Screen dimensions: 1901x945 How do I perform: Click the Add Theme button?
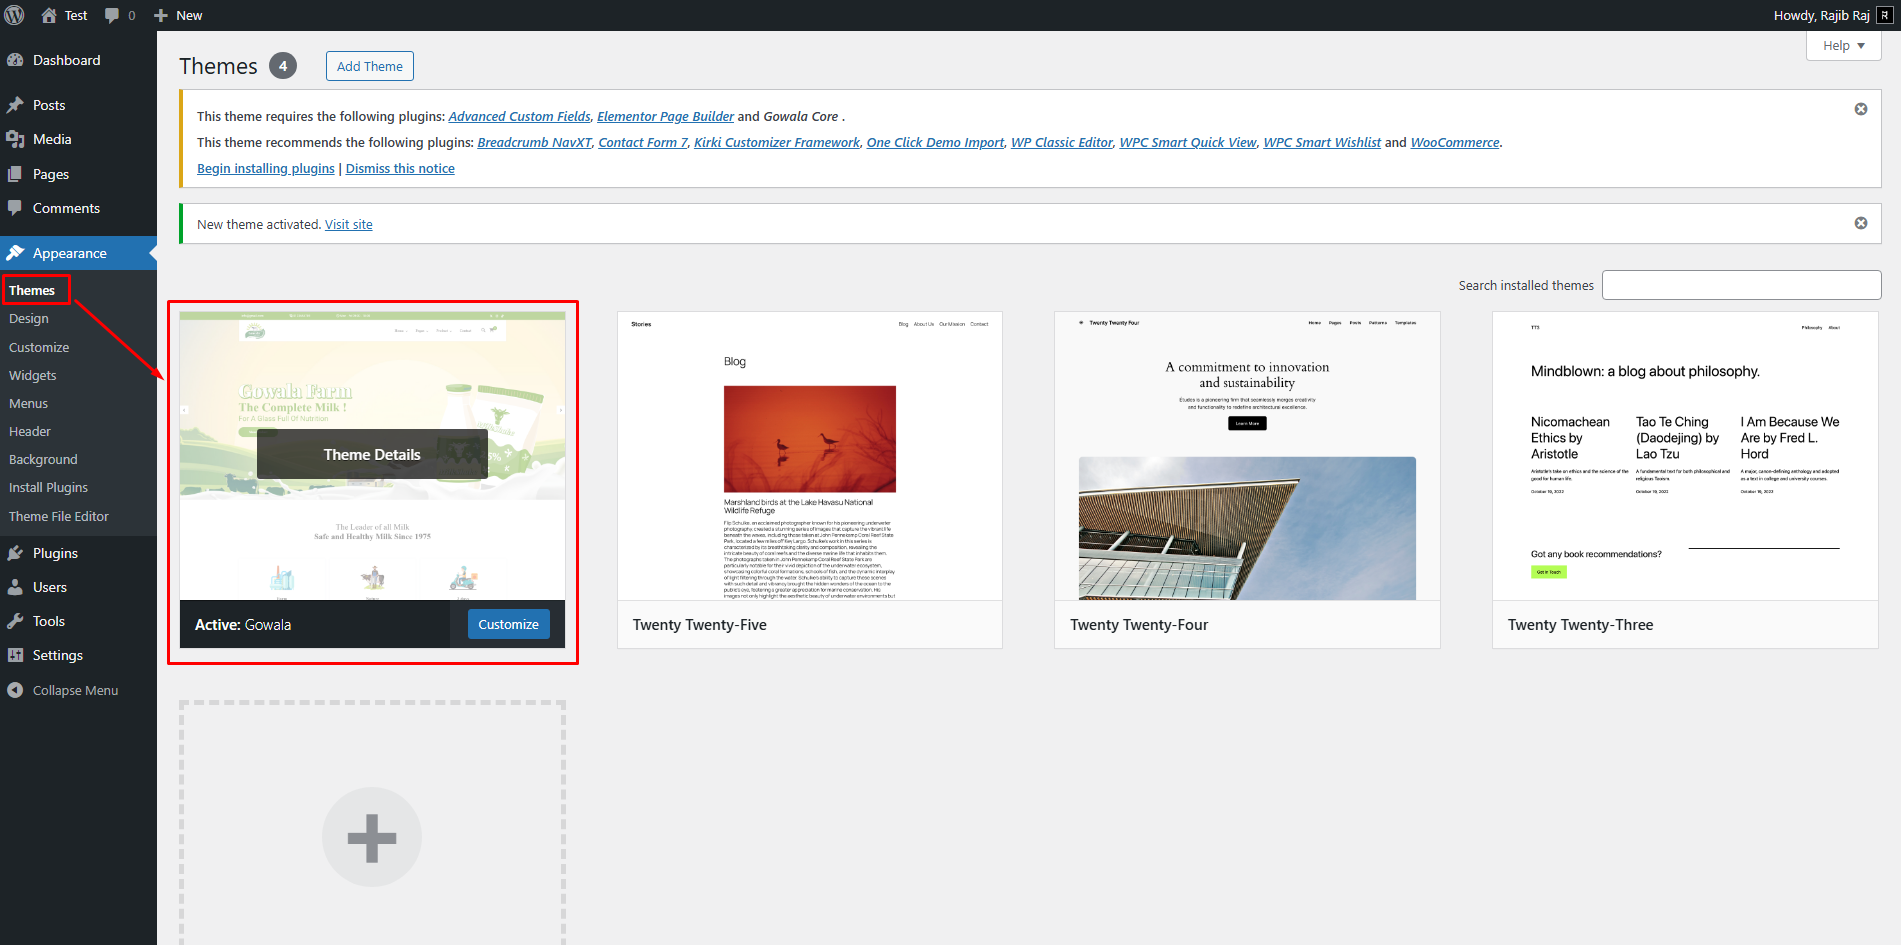(369, 66)
